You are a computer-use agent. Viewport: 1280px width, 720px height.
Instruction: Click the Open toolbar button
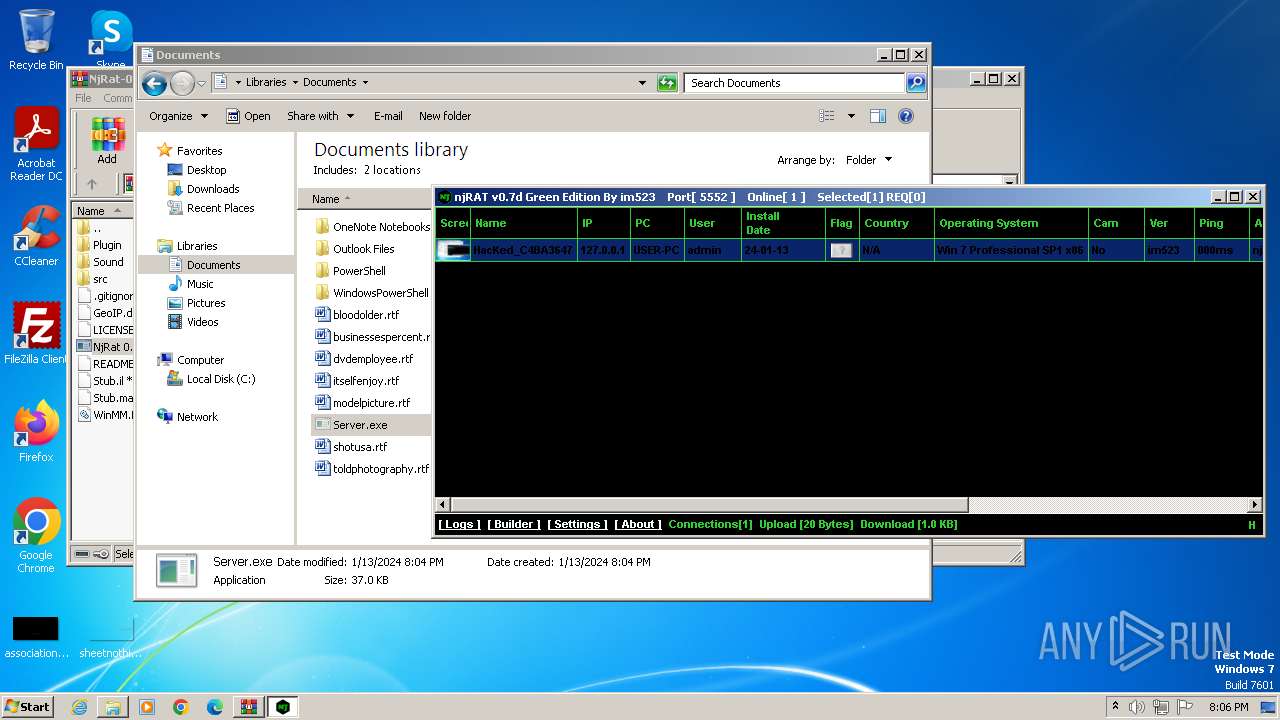248,116
